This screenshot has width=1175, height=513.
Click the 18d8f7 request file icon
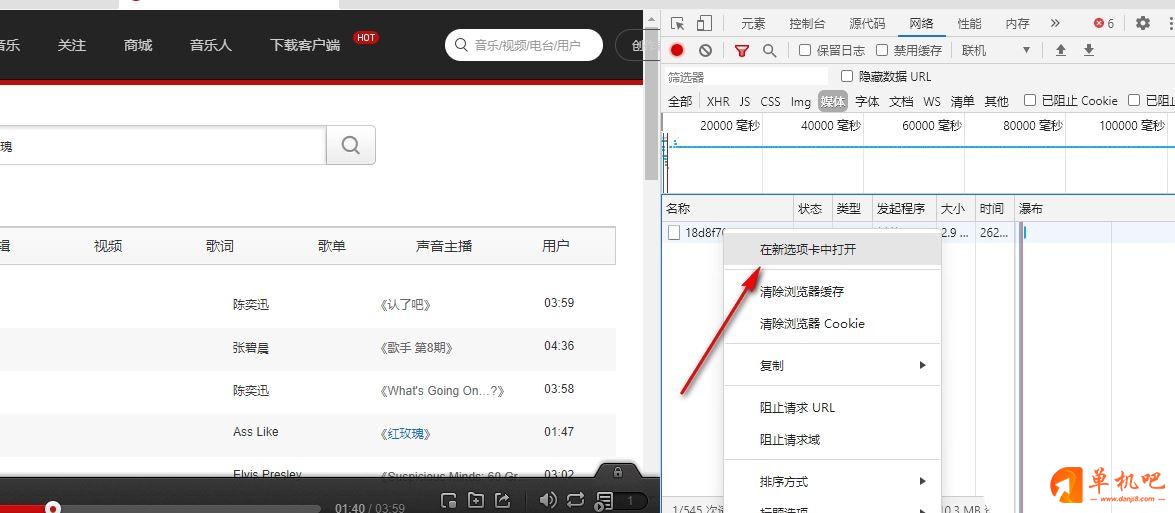(x=674, y=232)
